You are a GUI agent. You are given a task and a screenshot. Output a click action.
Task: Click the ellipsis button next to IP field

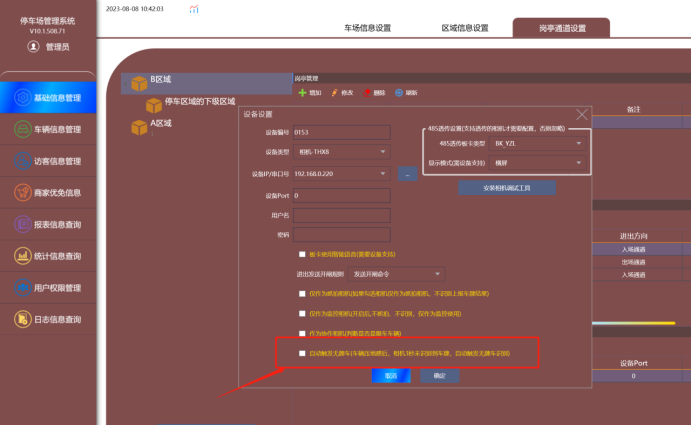pos(407,174)
